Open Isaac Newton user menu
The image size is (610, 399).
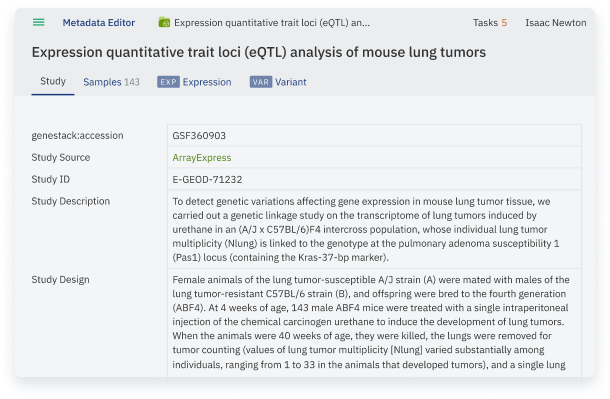[556, 23]
